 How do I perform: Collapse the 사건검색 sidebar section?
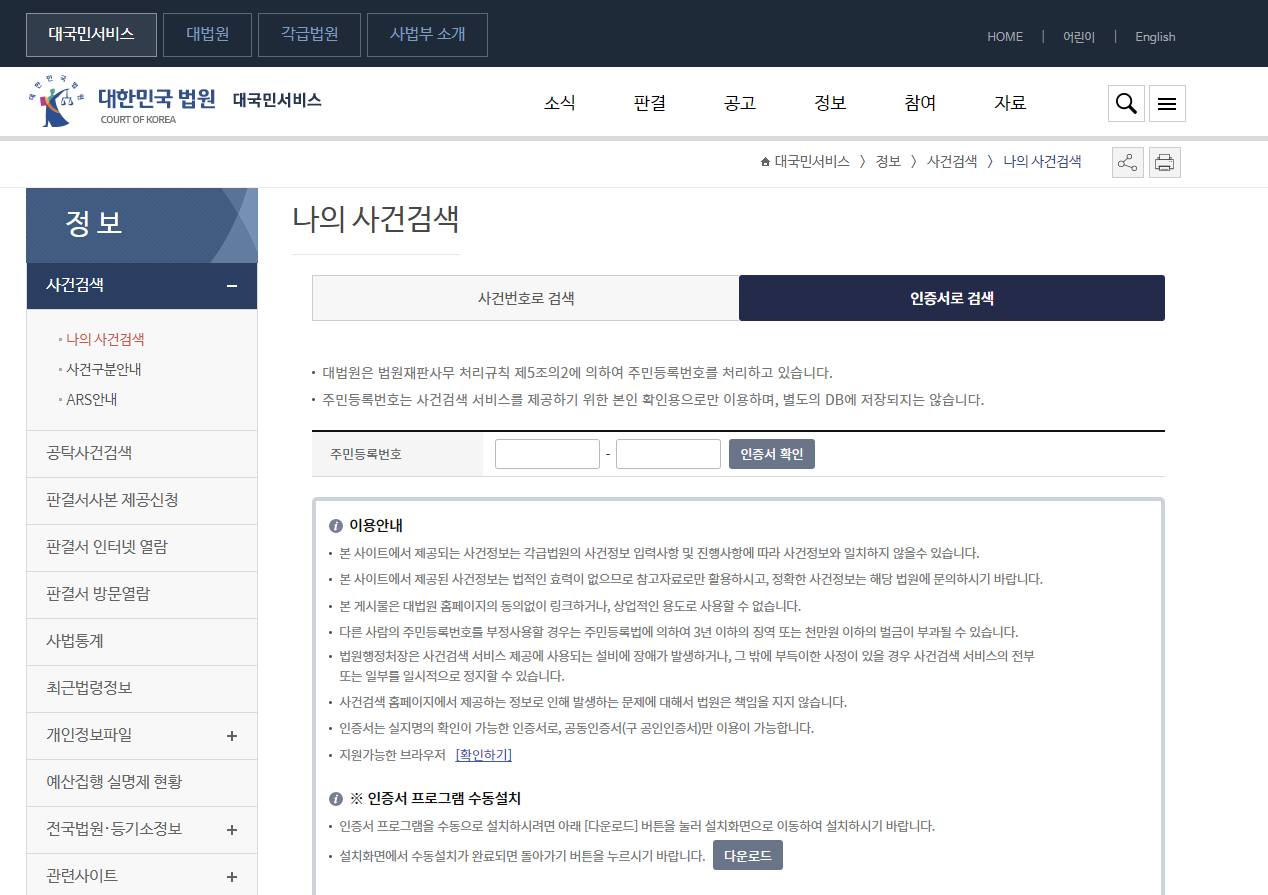[x=231, y=285]
